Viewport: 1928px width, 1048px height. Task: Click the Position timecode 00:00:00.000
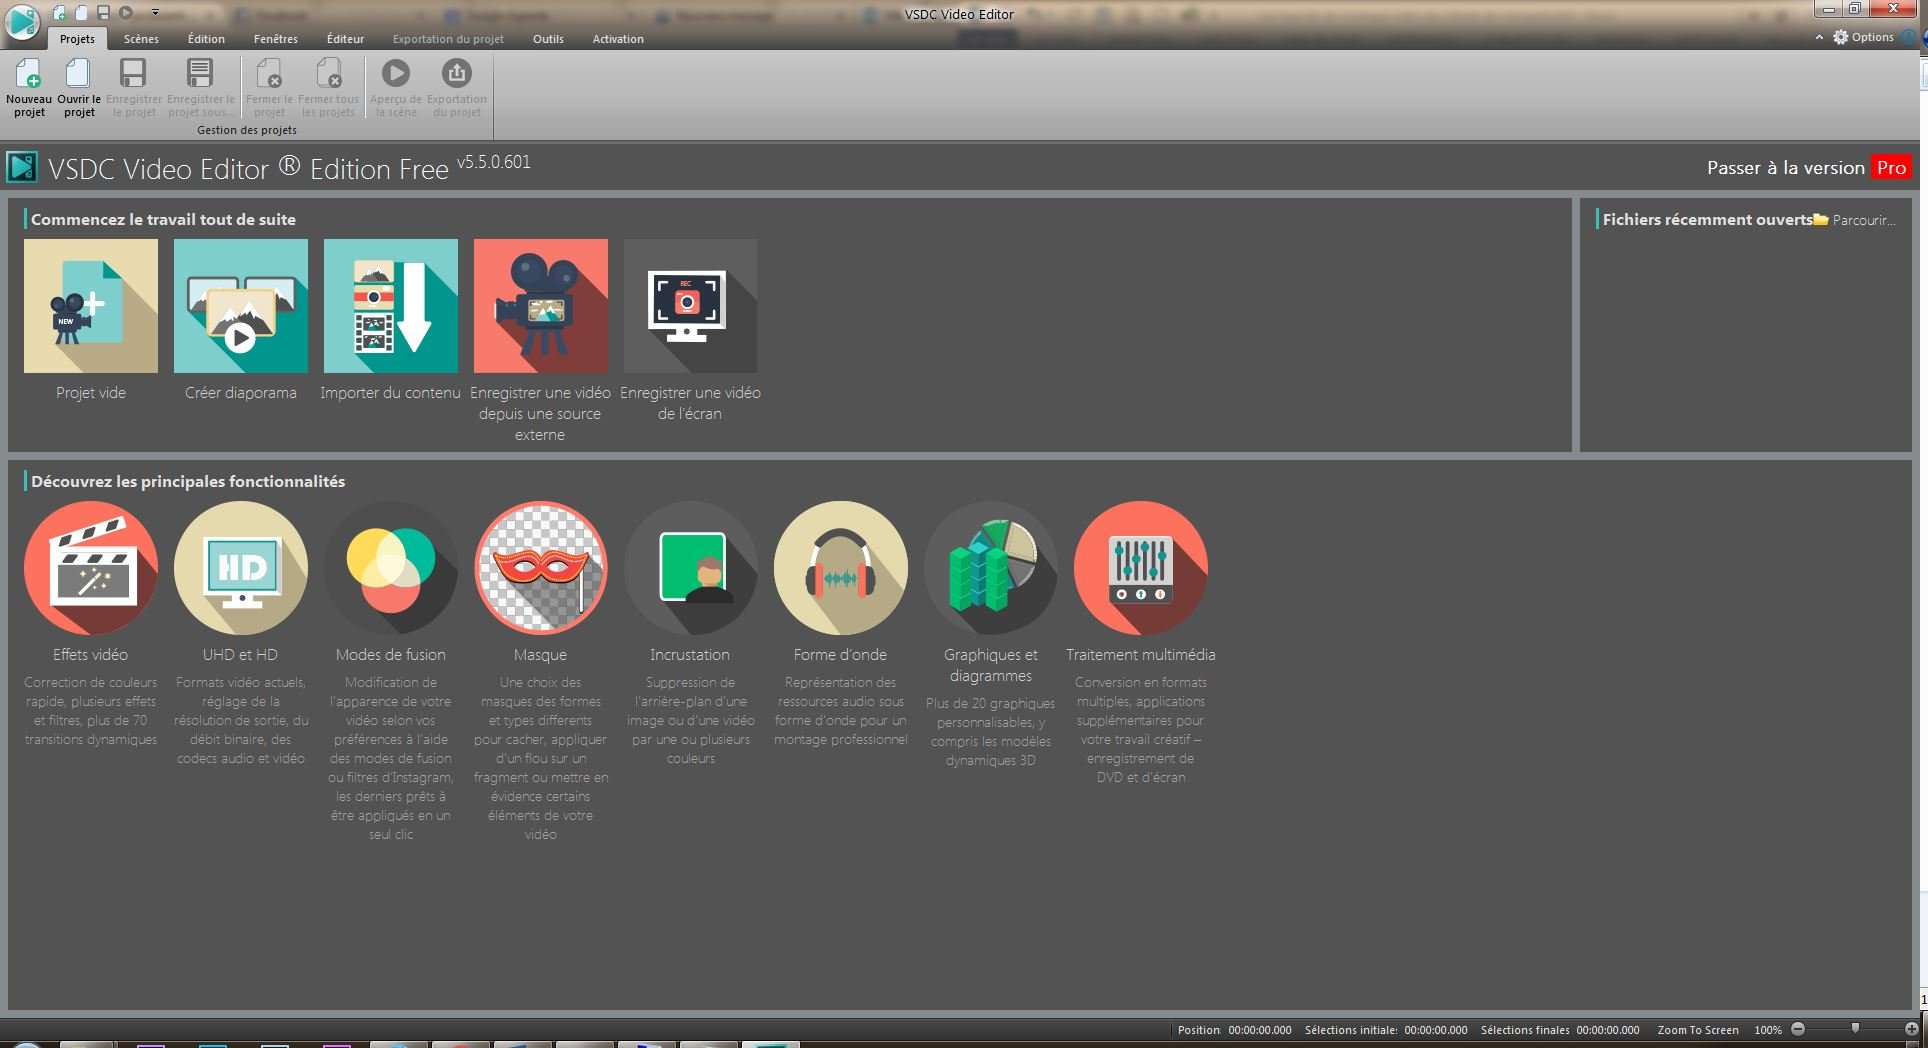[1260, 1030]
